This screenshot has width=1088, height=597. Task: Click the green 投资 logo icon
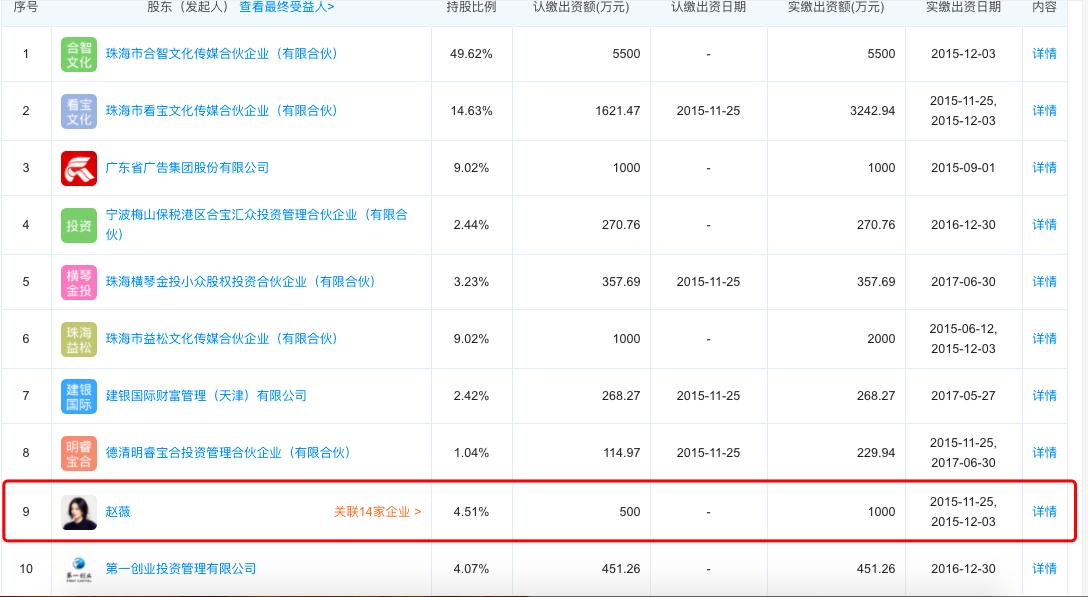tap(78, 225)
